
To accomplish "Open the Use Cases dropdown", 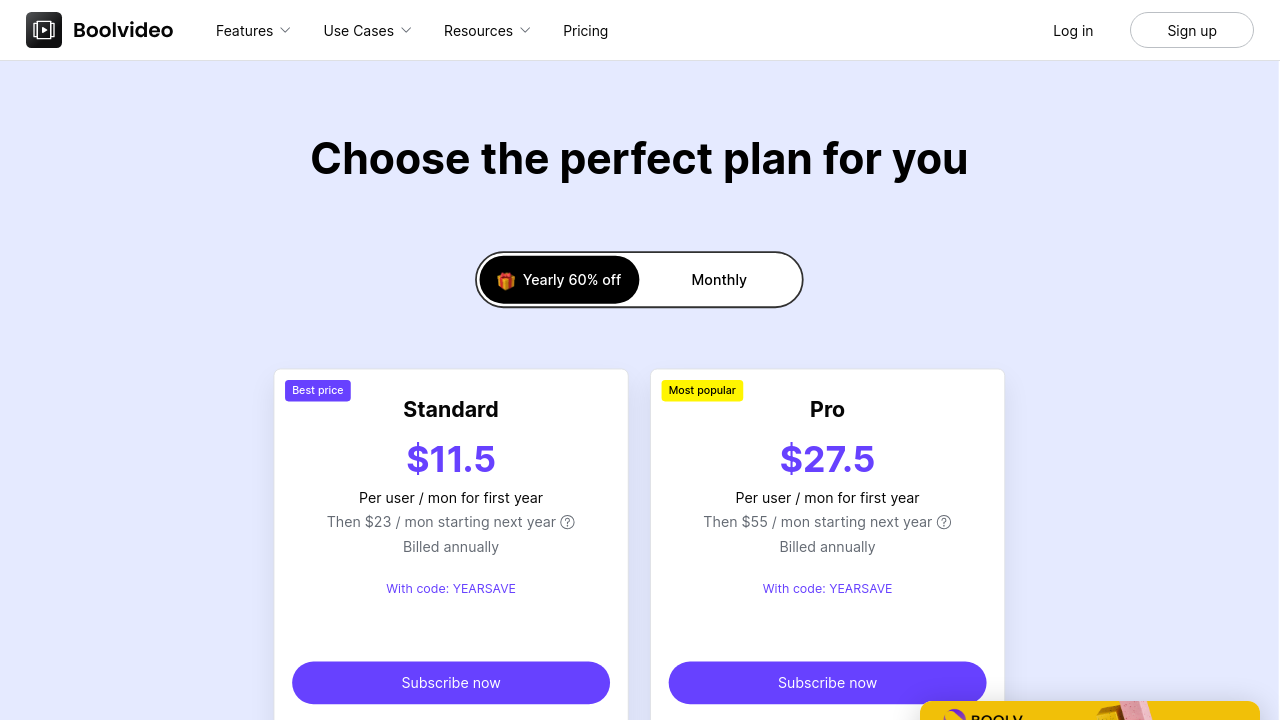I will point(367,31).
